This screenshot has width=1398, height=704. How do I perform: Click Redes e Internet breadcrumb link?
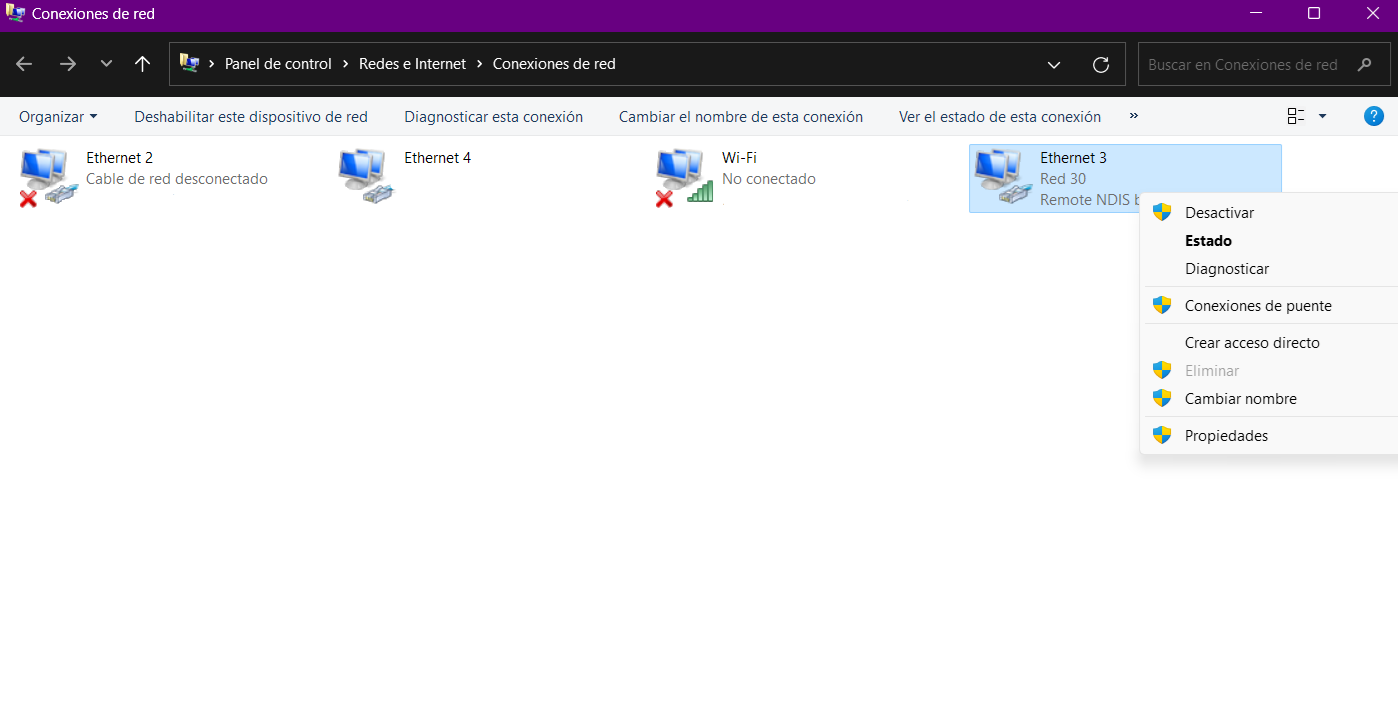[x=412, y=64]
